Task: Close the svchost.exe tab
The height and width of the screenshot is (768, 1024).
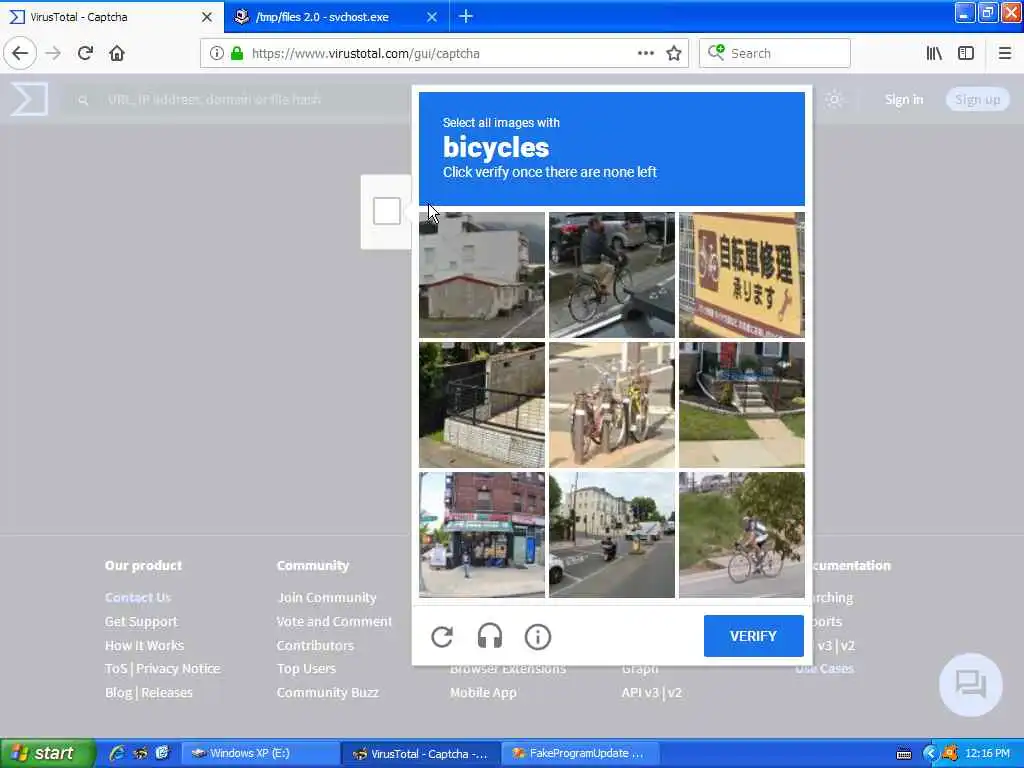Action: point(432,17)
